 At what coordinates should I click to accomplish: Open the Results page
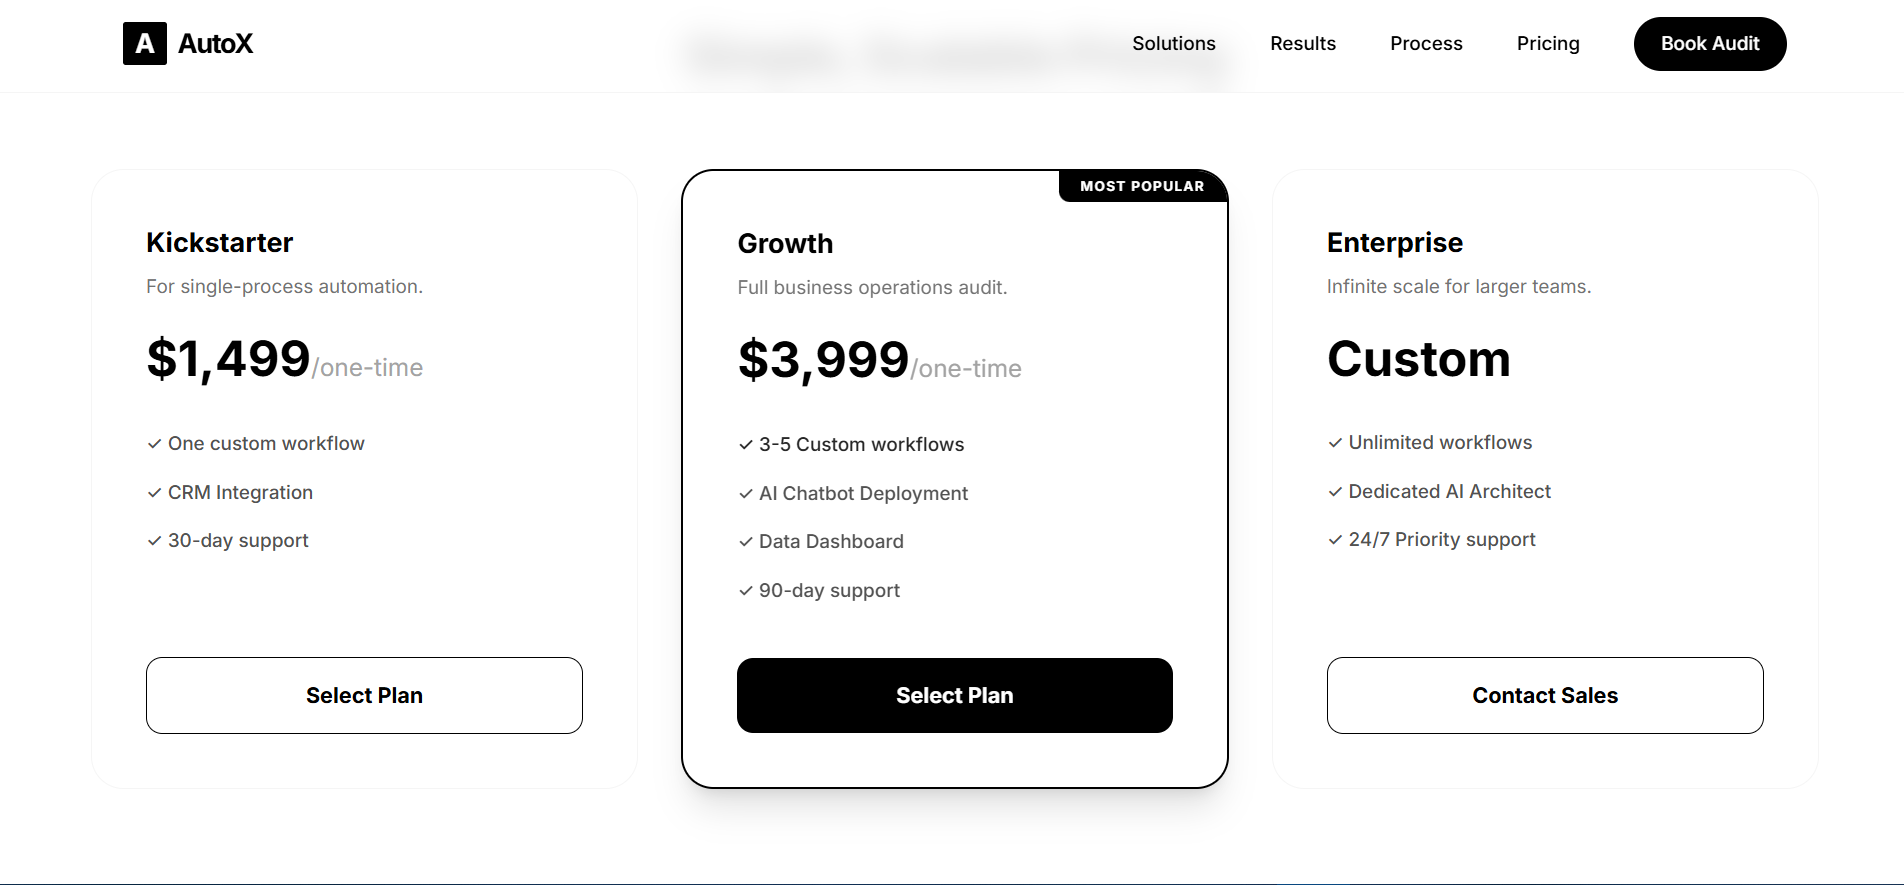coord(1303,43)
